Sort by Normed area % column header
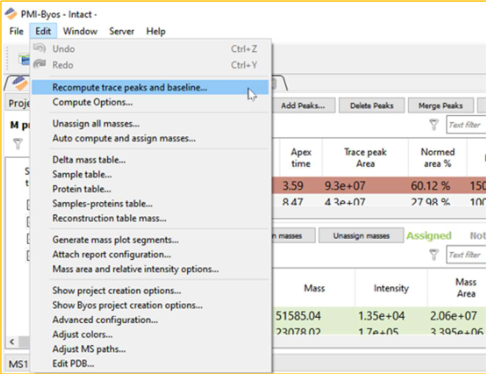This screenshot has height=374, width=486. tap(438, 158)
